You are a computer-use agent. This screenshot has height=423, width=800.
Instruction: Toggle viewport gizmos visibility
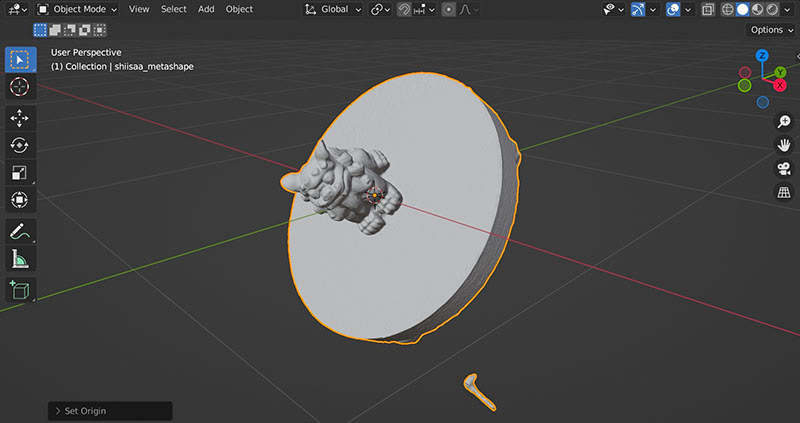click(x=638, y=9)
